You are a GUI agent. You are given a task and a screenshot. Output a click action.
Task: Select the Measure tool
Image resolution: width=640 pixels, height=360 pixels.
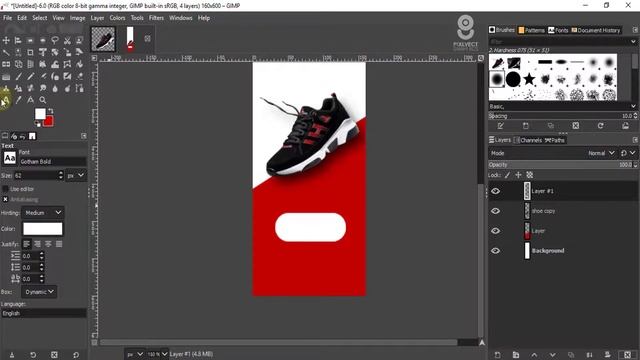30,100
